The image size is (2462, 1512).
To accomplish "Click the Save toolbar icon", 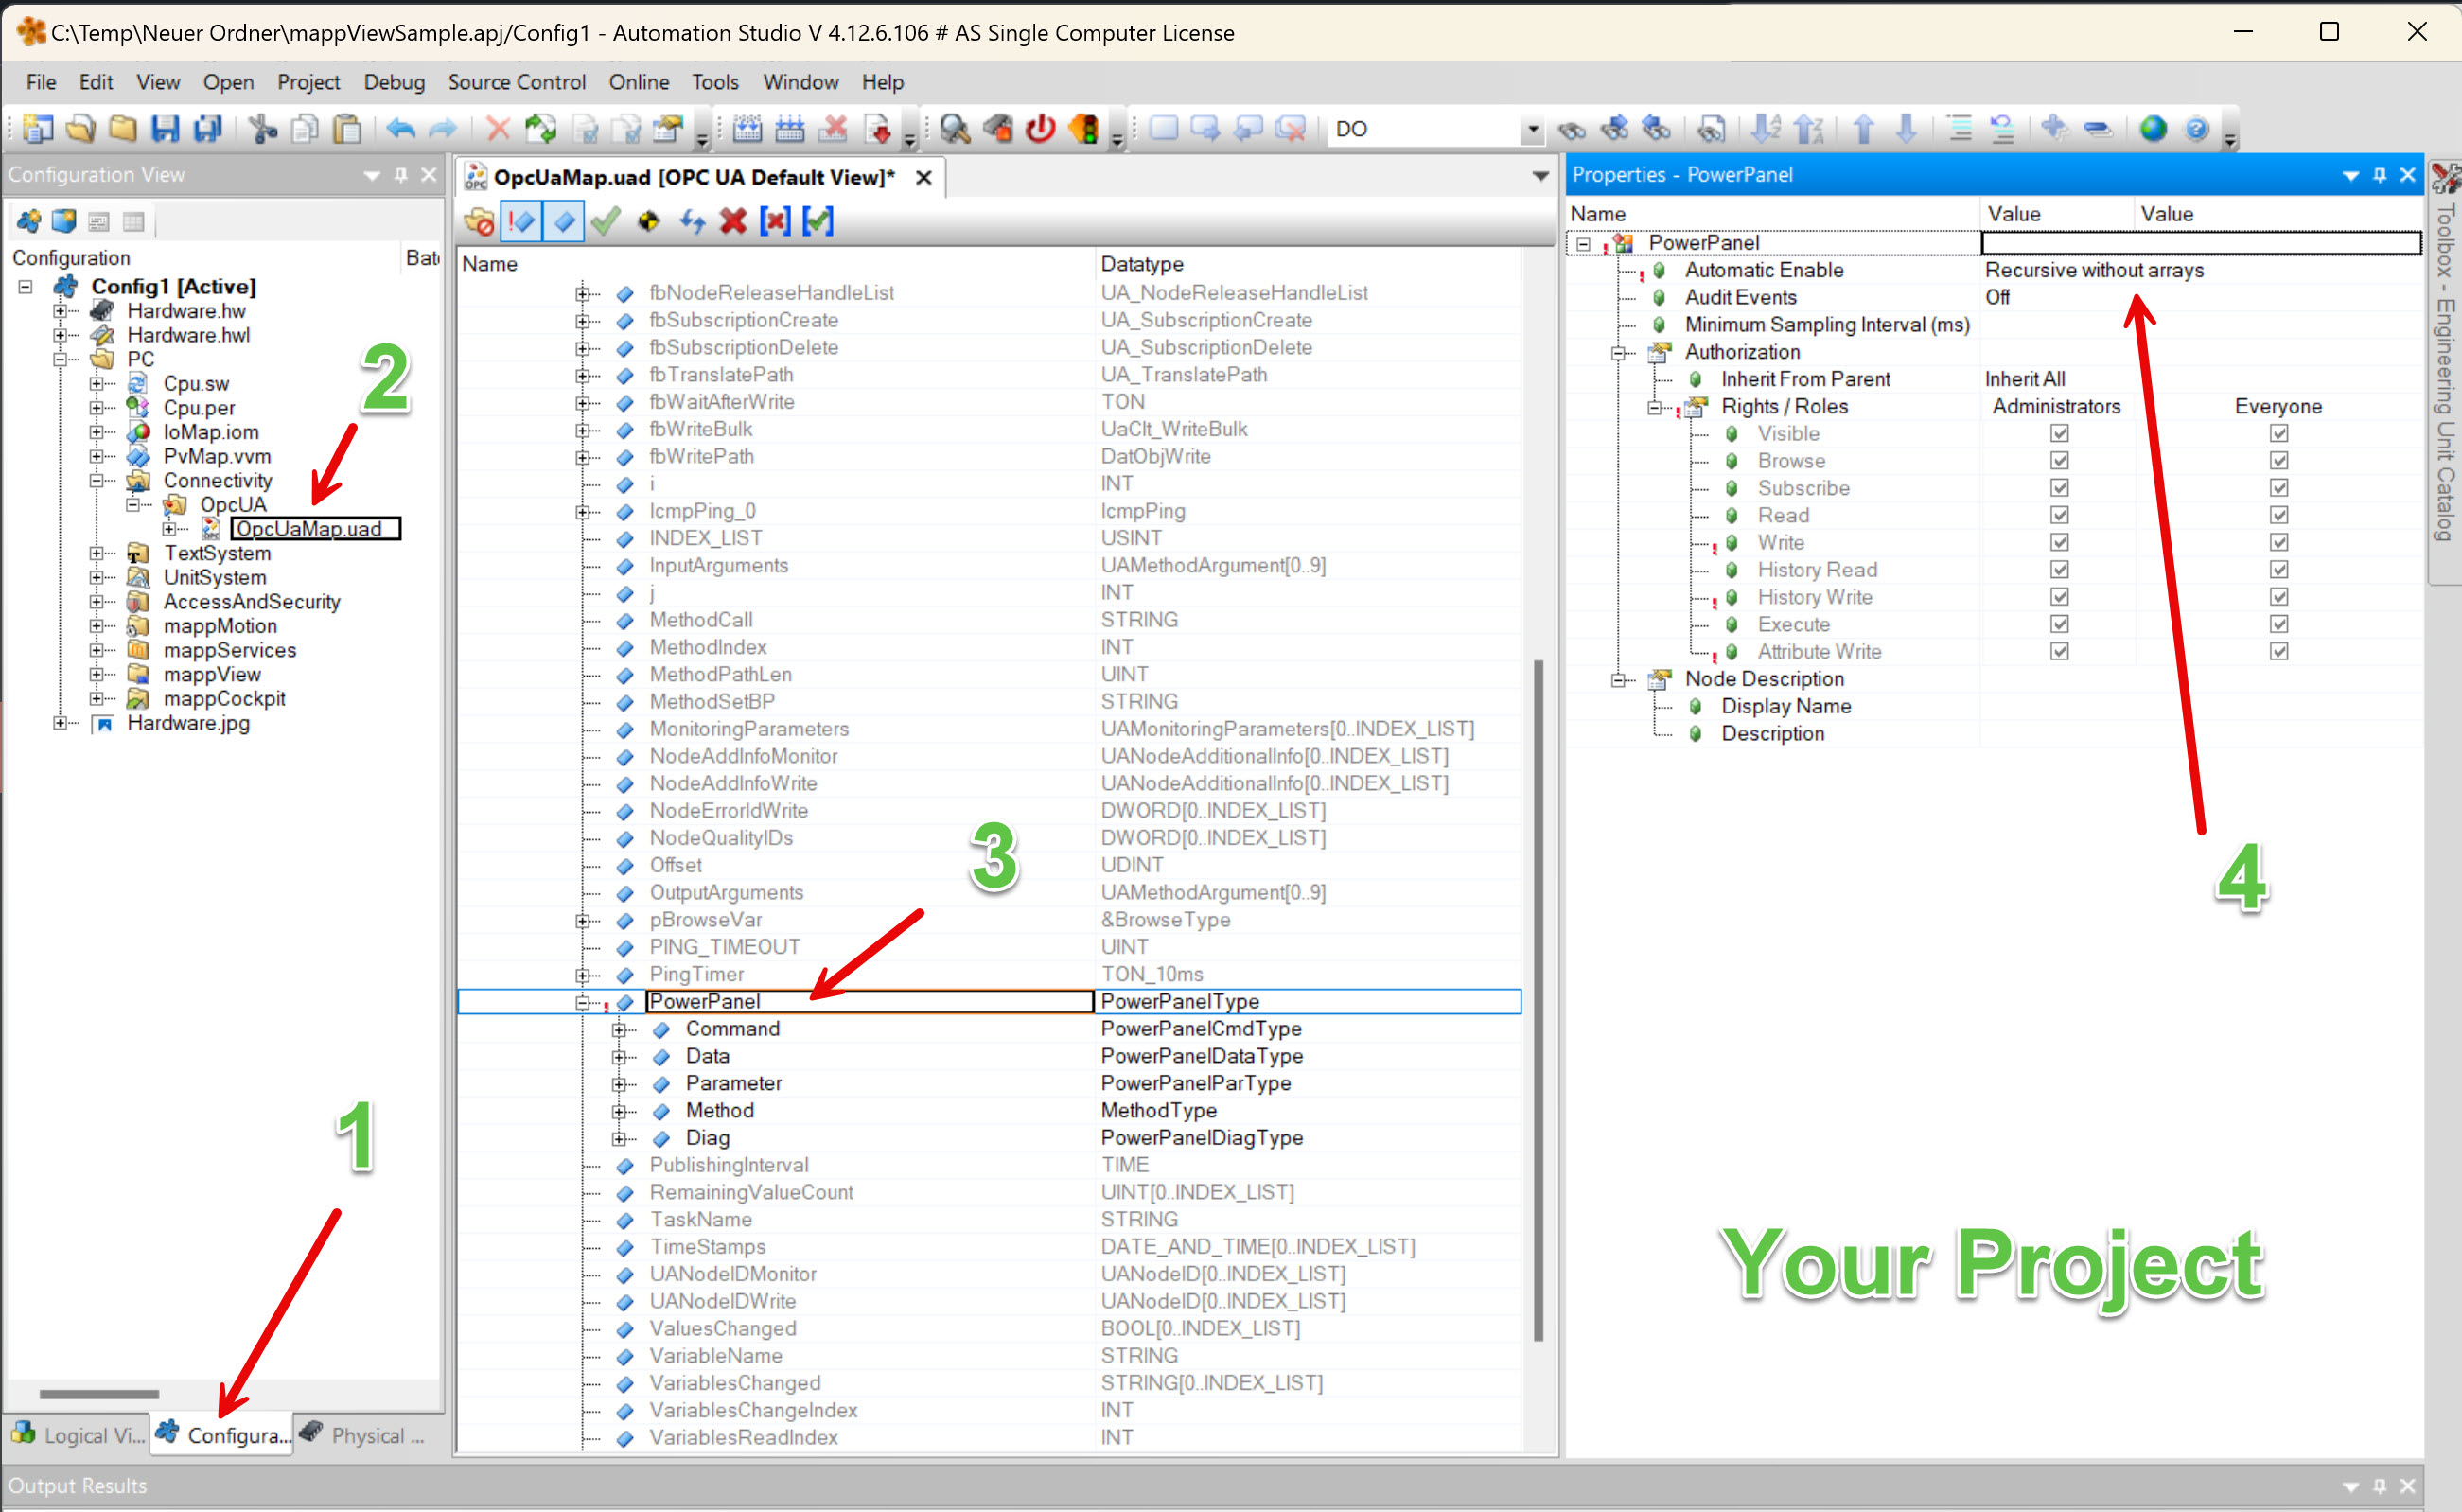I will (x=165, y=129).
